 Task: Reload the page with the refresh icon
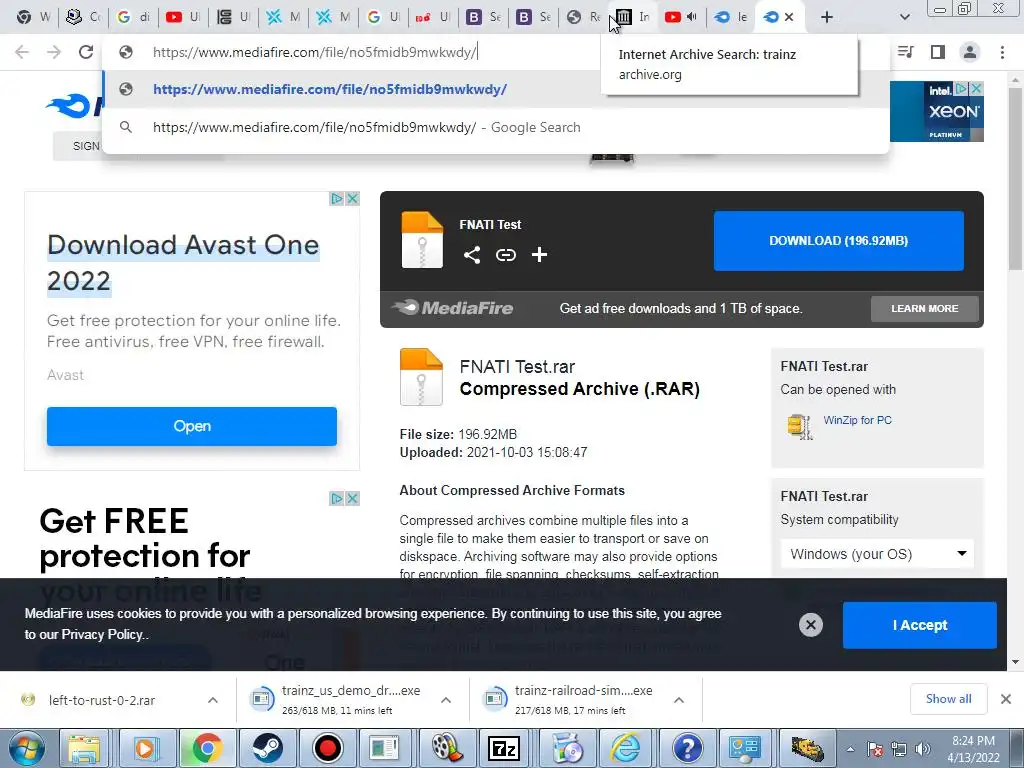[86, 52]
